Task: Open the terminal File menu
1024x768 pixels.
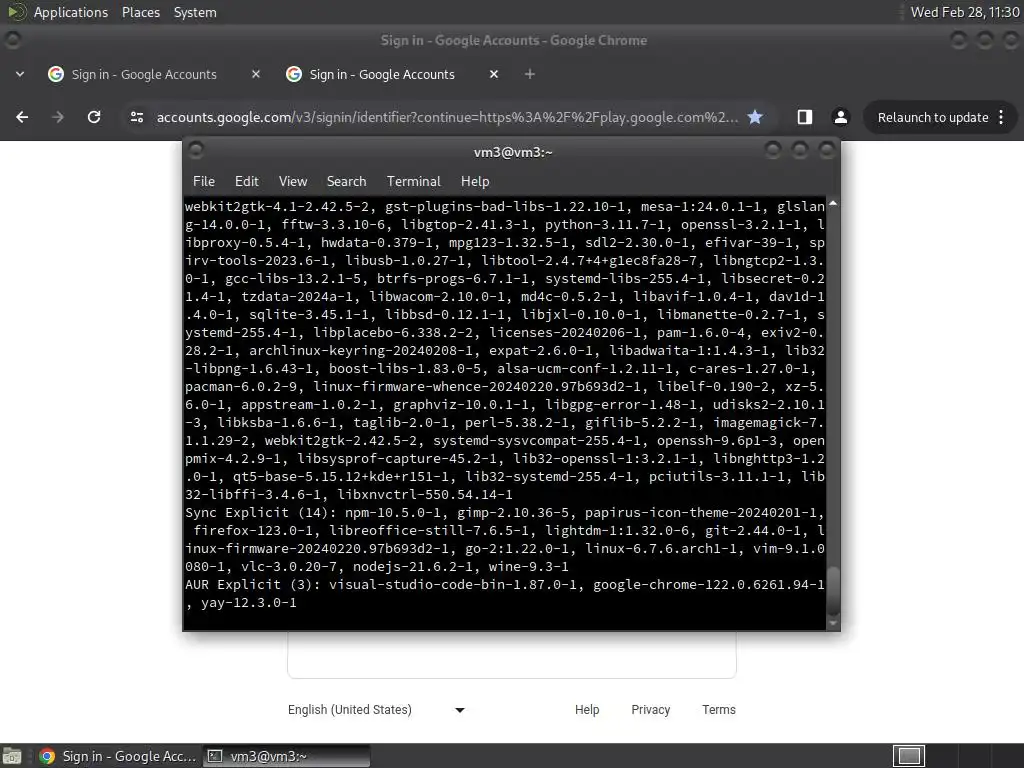Action: pos(204,181)
